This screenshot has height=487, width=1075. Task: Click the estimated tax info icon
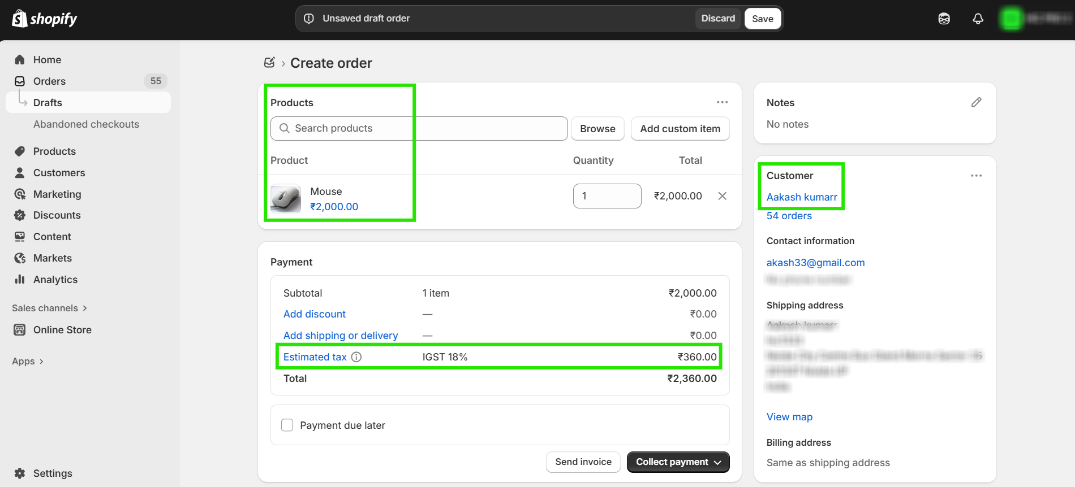[356, 357]
